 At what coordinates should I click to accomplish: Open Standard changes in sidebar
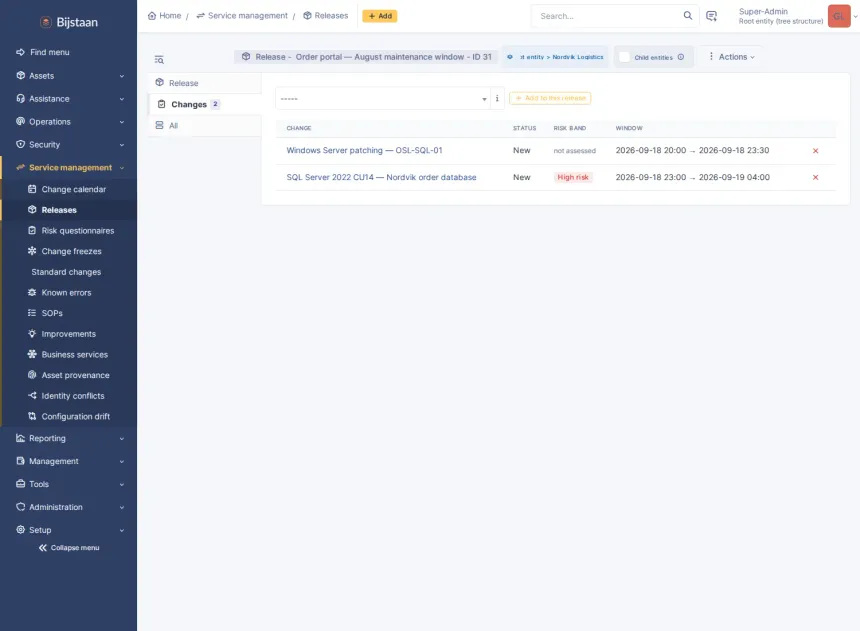[x=66, y=272]
